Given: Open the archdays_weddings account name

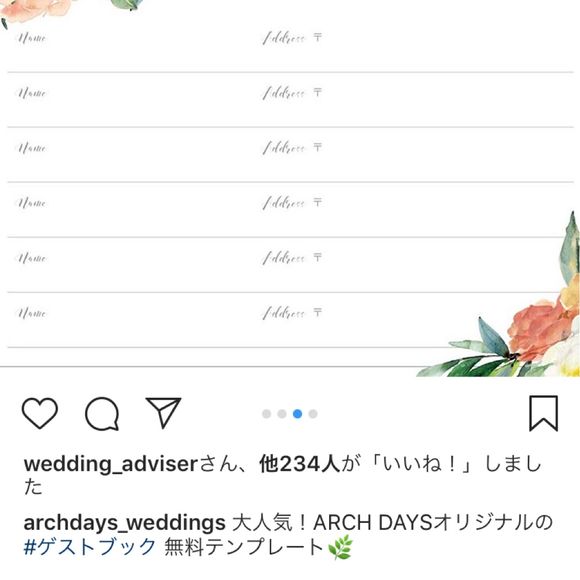Looking at the screenshot, I should click(125, 523).
